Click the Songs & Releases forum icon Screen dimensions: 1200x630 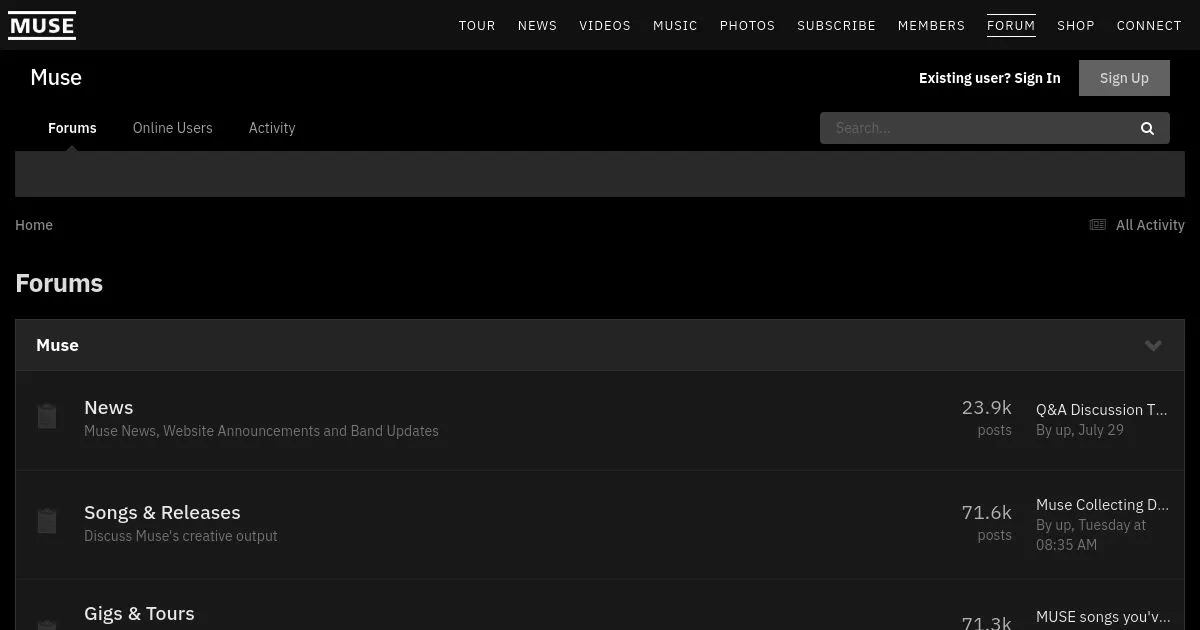(47, 521)
